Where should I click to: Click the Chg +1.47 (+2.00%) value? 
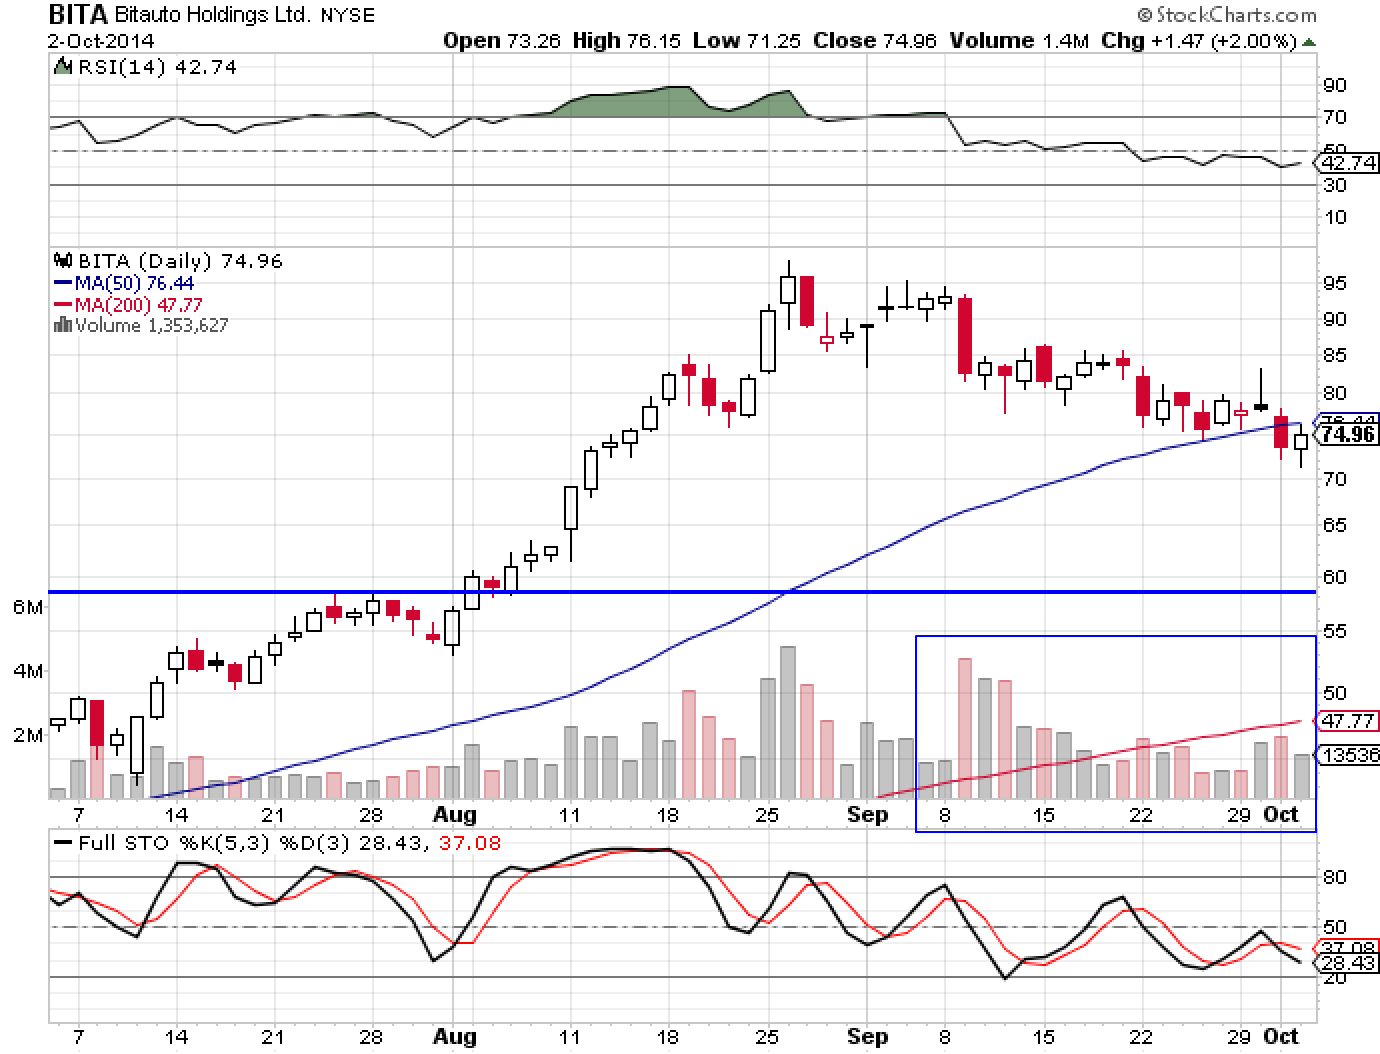point(1199,41)
